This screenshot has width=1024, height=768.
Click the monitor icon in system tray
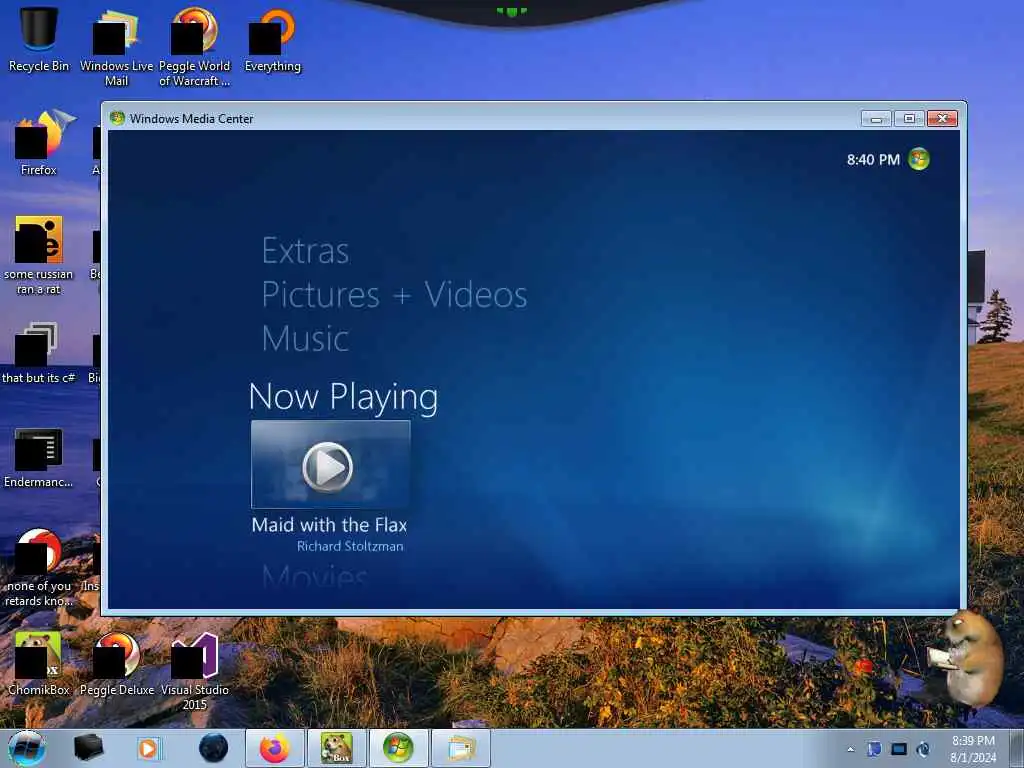(x=899, y=749)
